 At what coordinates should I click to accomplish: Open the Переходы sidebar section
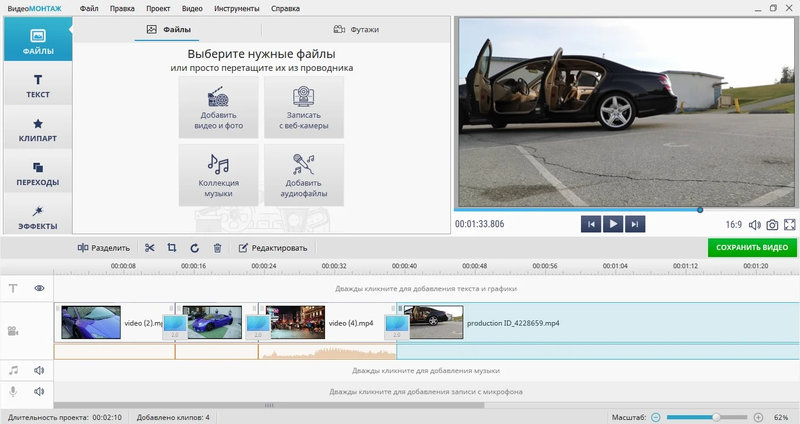[38, 173]
